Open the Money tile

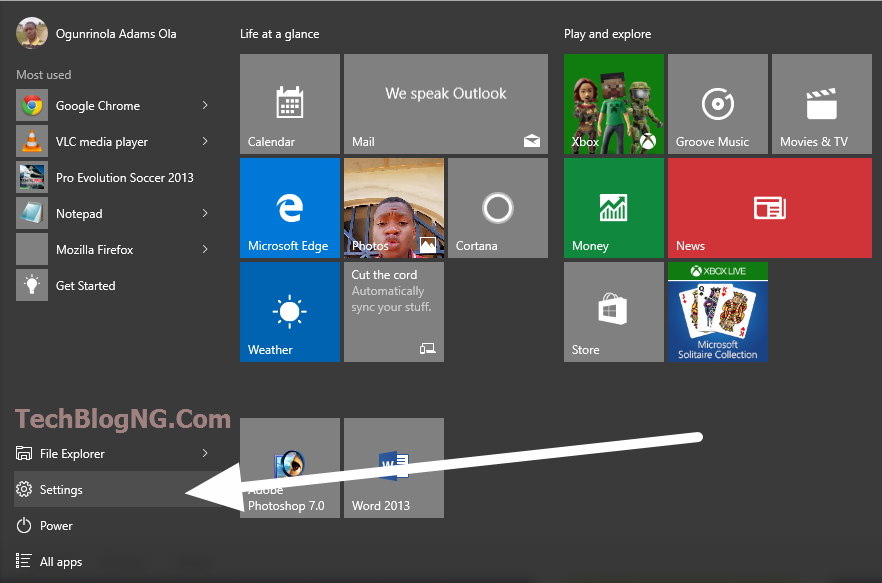click(x=614, y=208)
